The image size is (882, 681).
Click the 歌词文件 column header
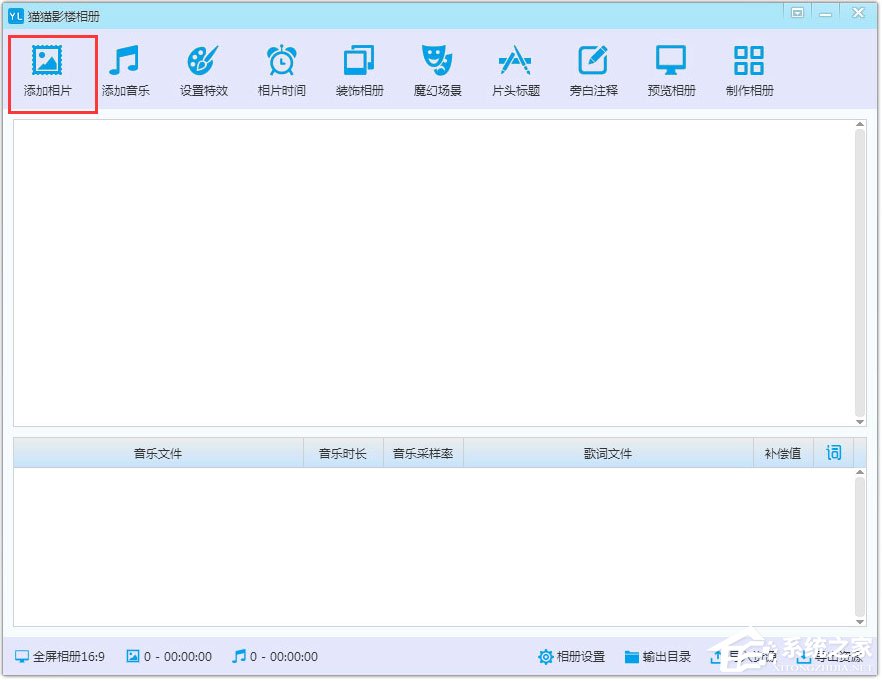(x=608, y=453)
